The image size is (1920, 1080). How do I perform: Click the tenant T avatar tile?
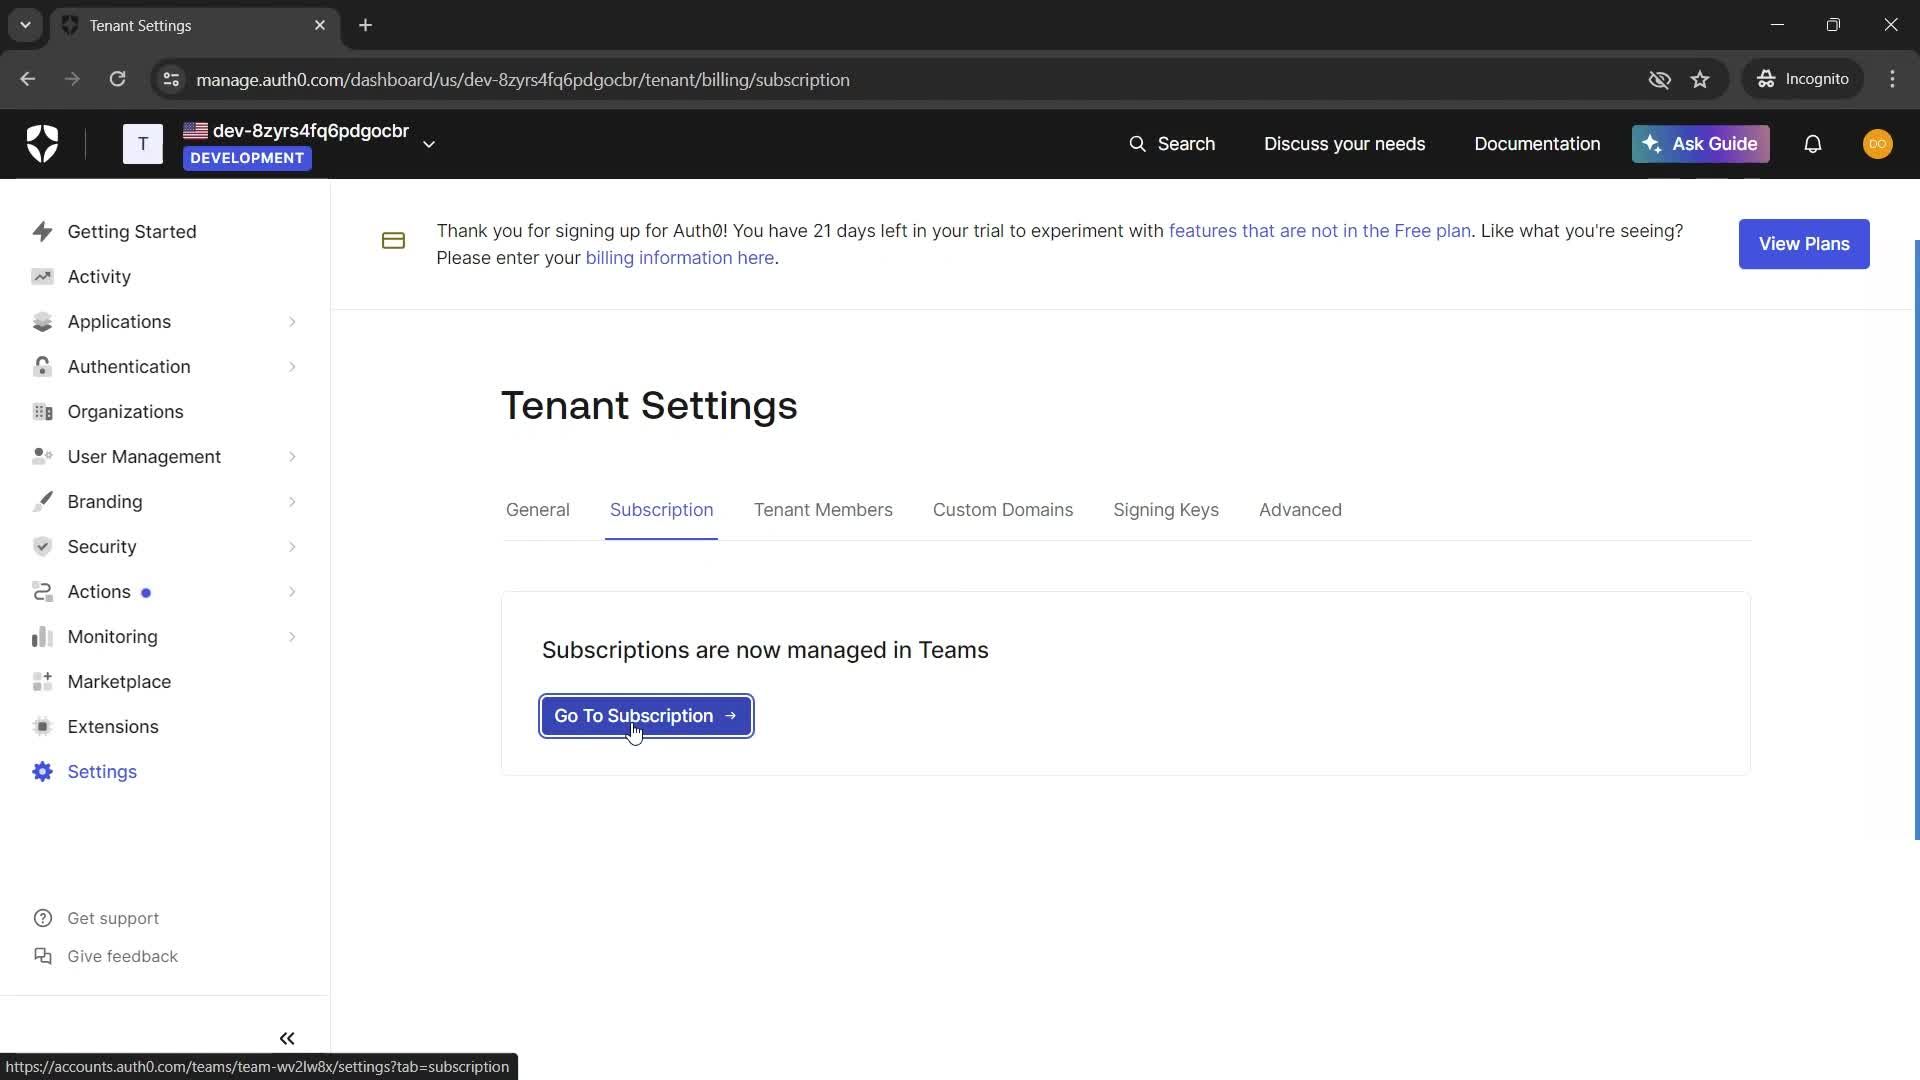(x=143, y=144)
